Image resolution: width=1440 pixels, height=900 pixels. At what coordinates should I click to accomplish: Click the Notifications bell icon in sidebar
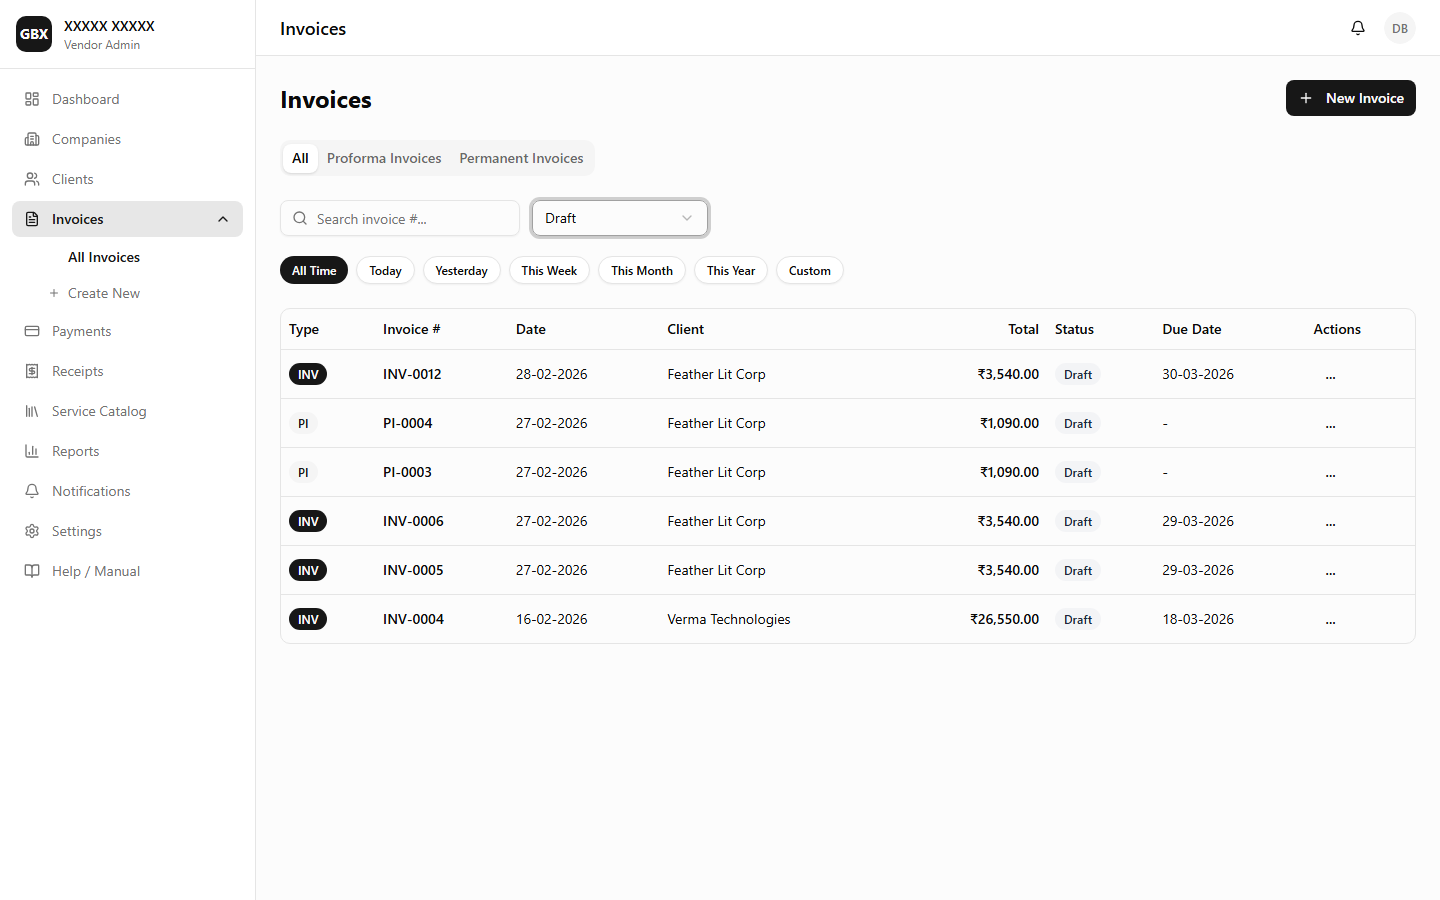32,491
